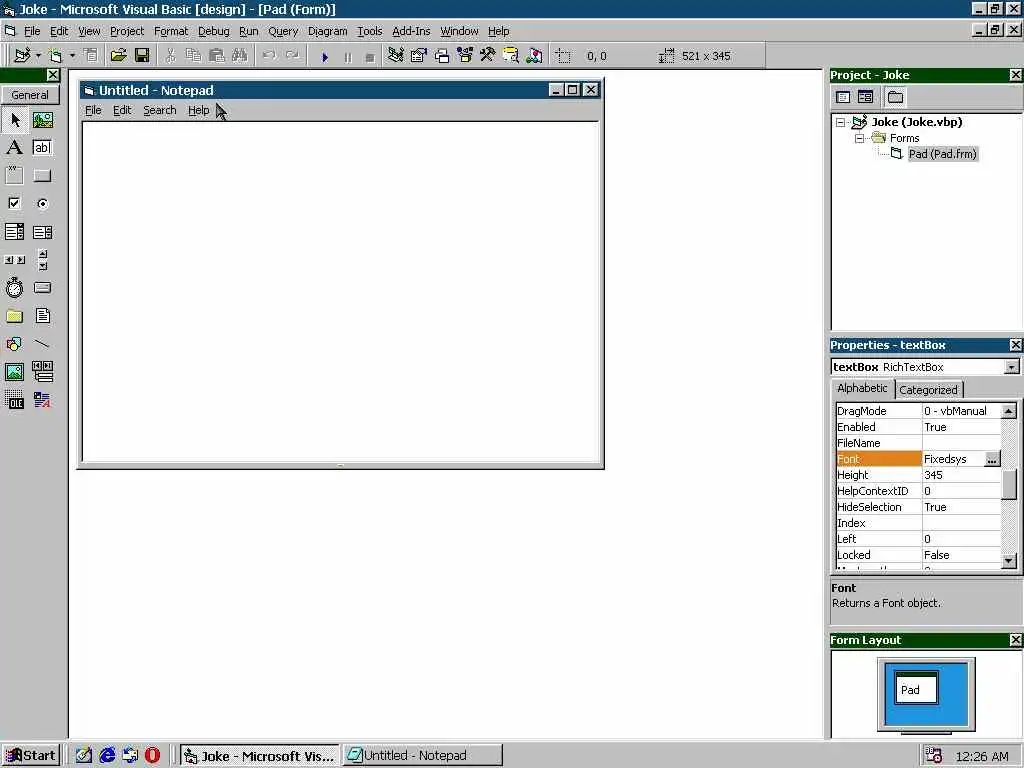Open the Add Form dropdown arrow
Viewport: 1024px width, 768px height.
tap(72, 56)
